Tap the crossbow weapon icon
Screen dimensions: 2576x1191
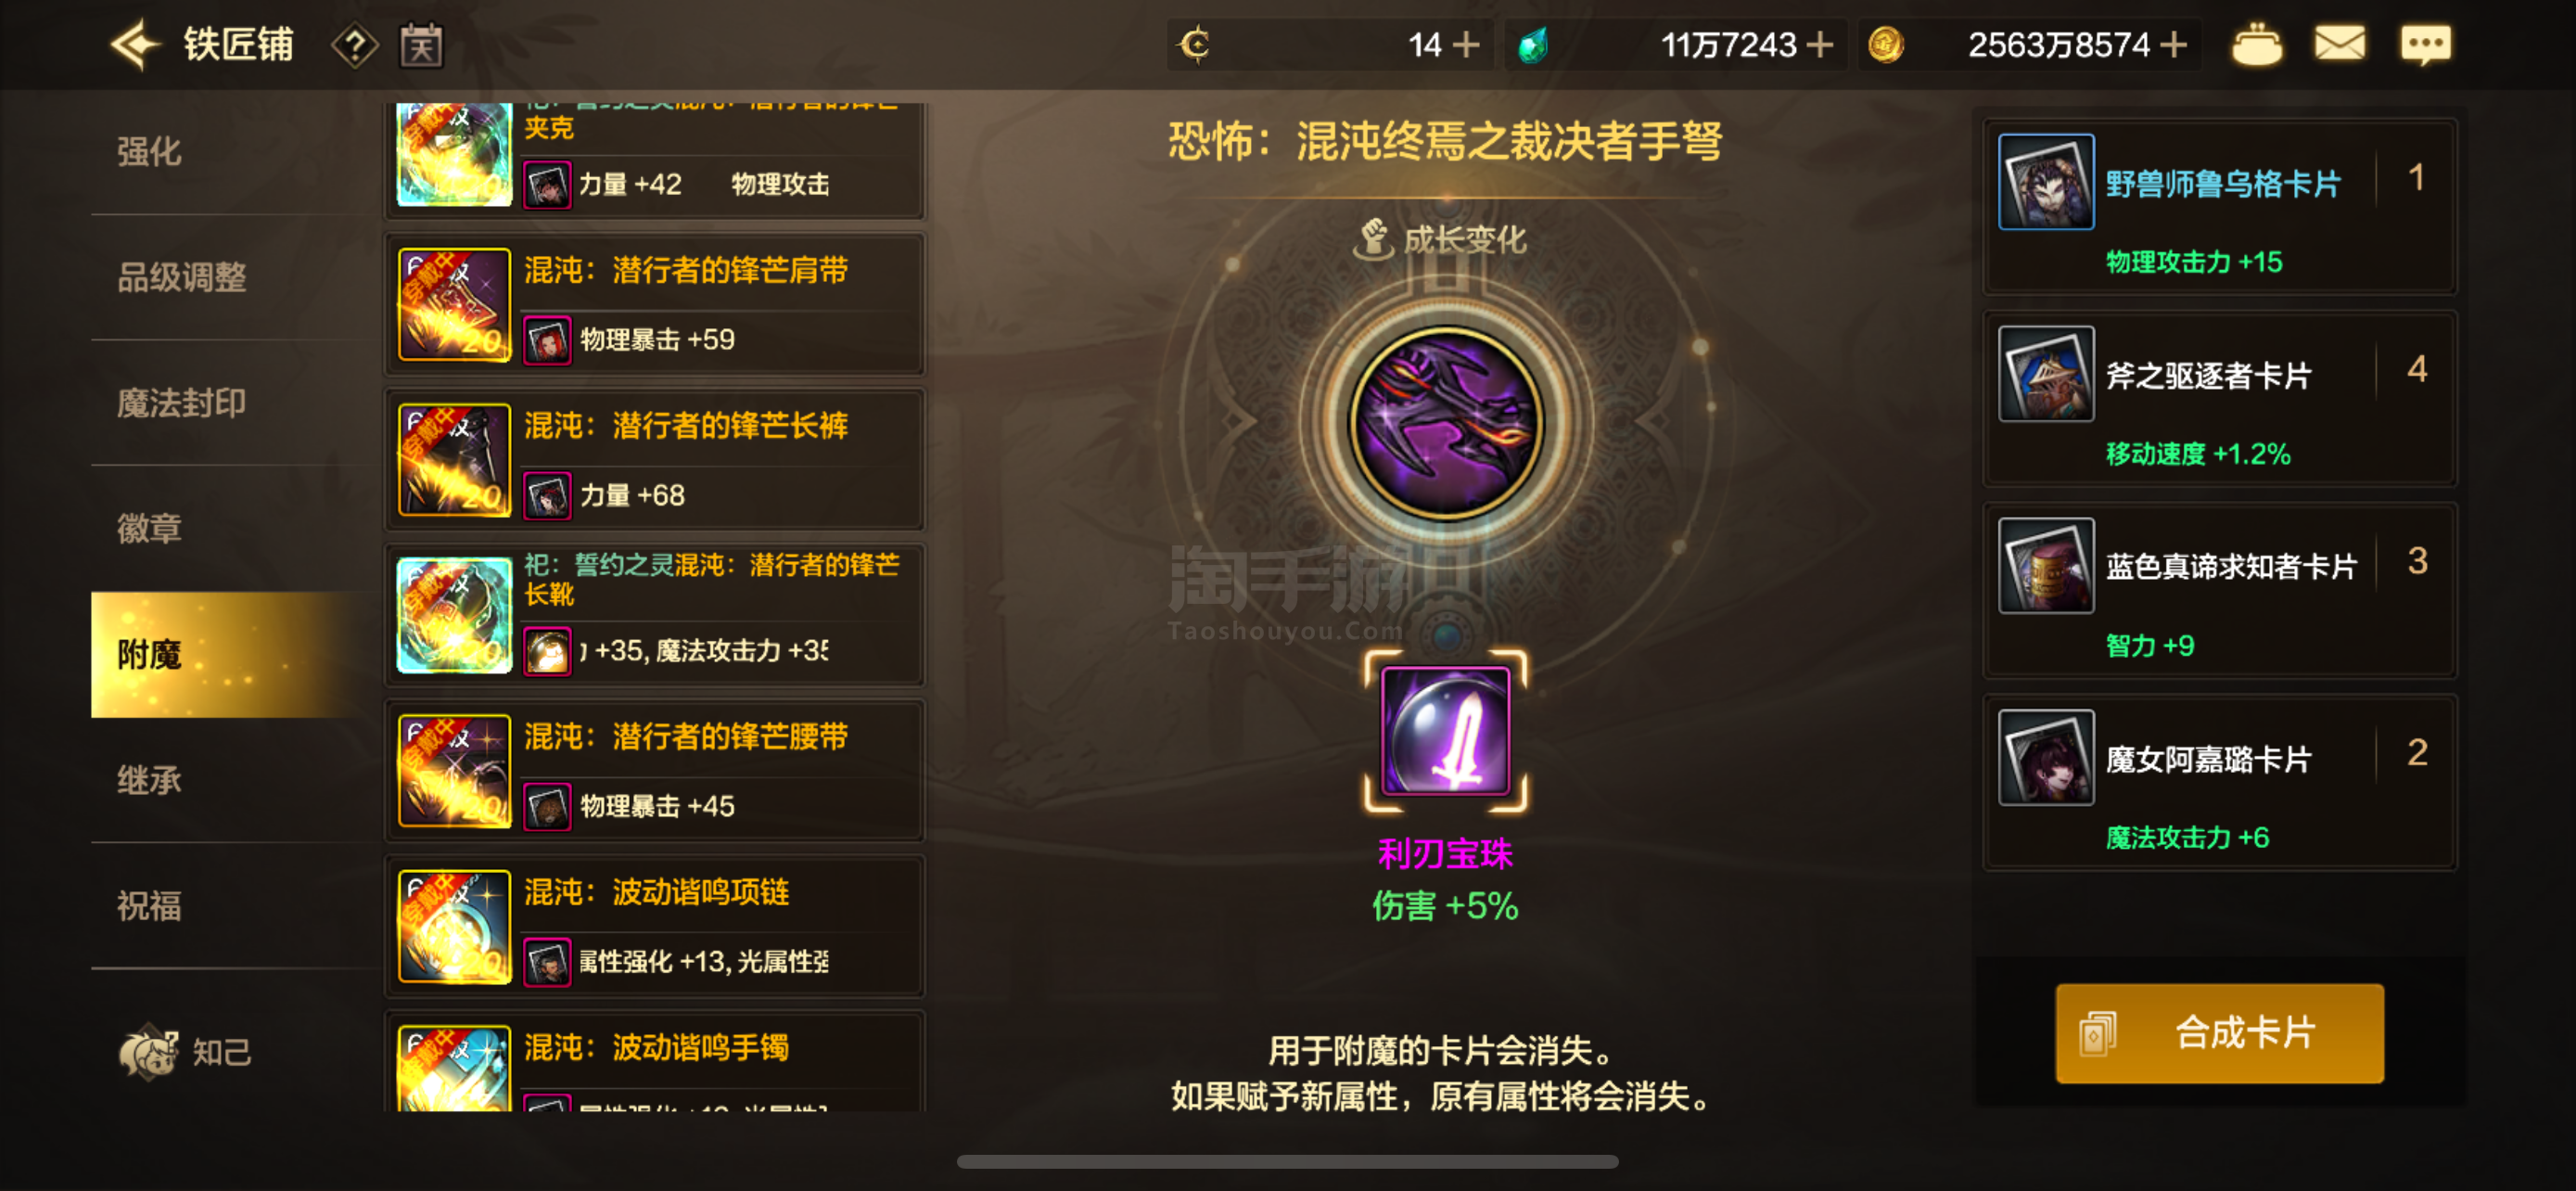[x=1445, y=424]
